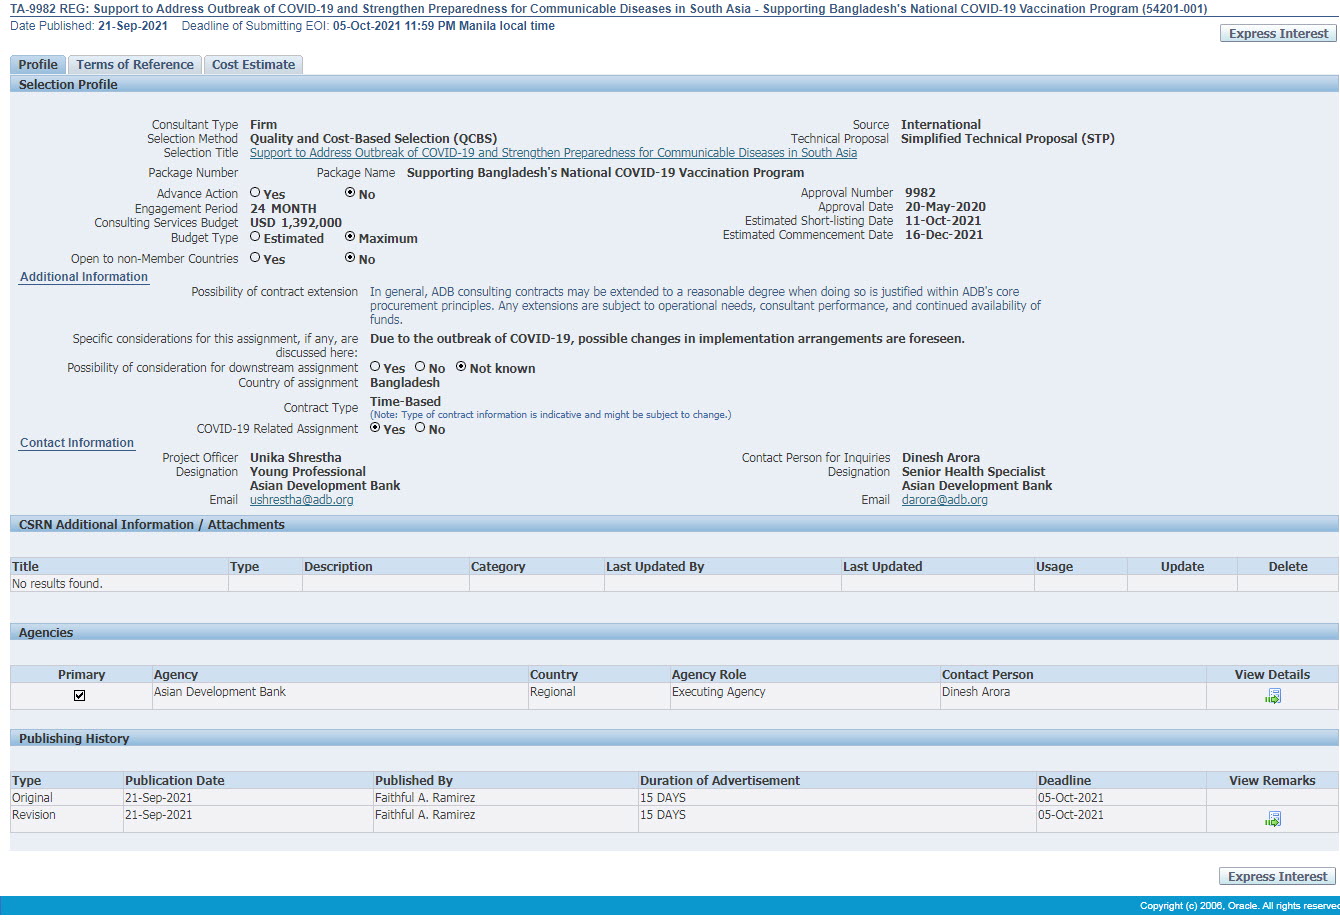Click Publication Date column header
Image resolution: width=1340 pixels, height=922 pixels.
point(175,781)
